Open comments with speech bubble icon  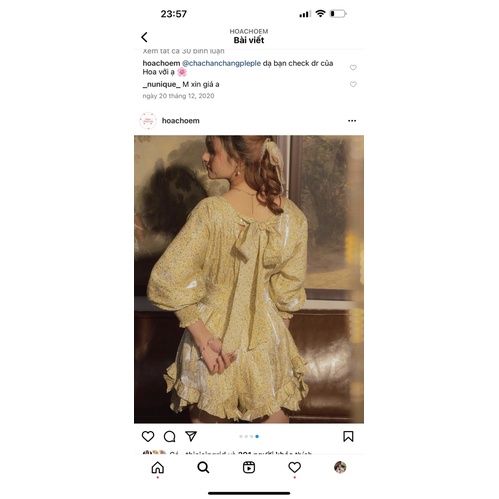[169, 436]
